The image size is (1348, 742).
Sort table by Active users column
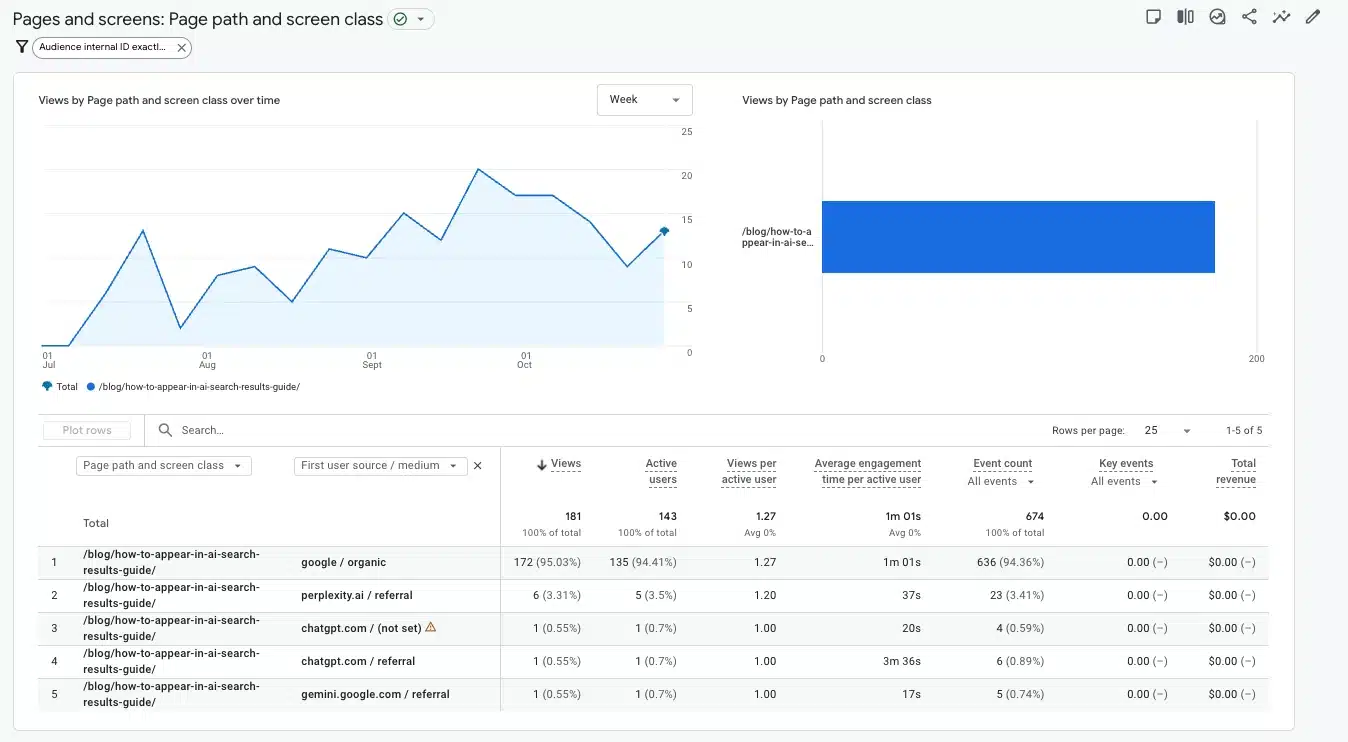point(661,471)
